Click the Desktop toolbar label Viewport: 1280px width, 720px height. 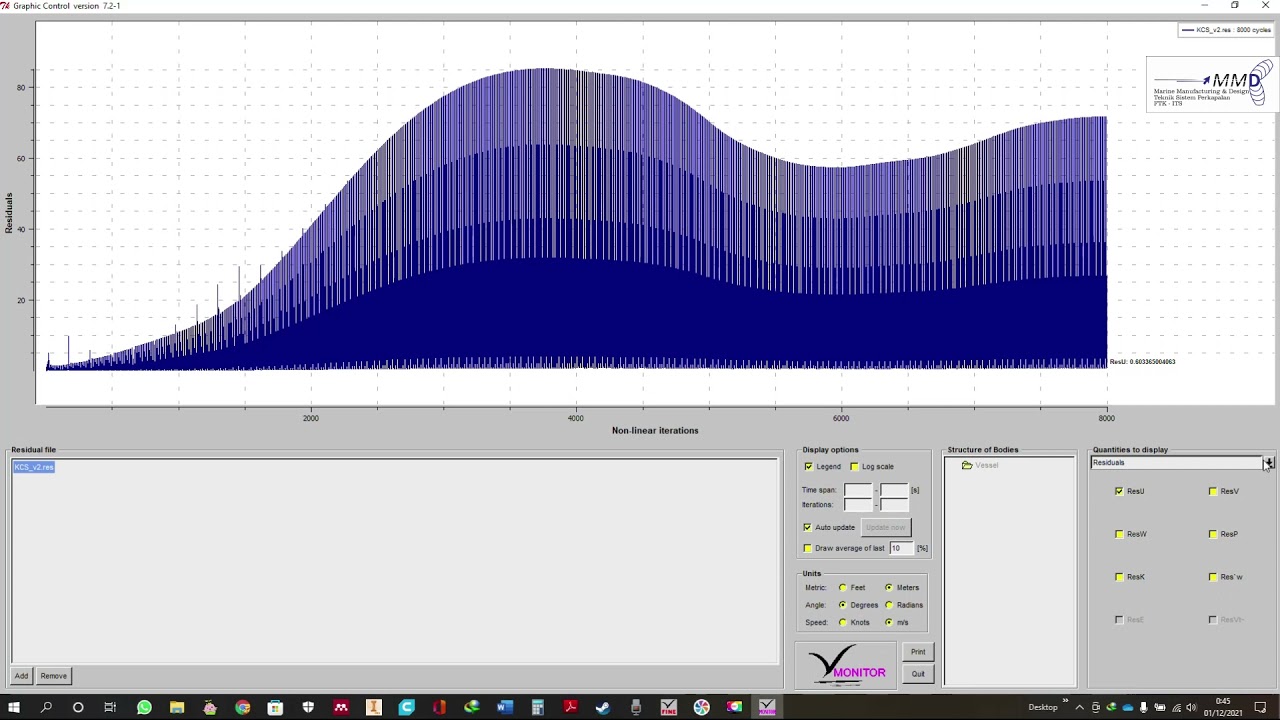click(1043, 708)
